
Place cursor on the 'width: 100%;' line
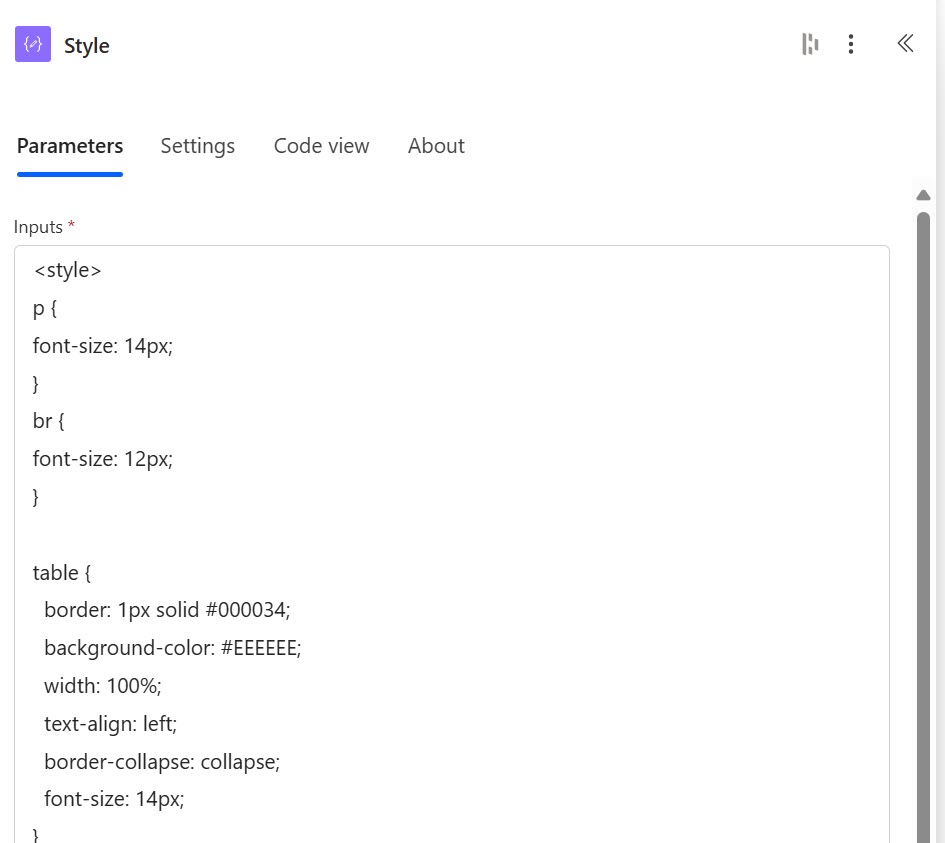click(x=102, y=686)
